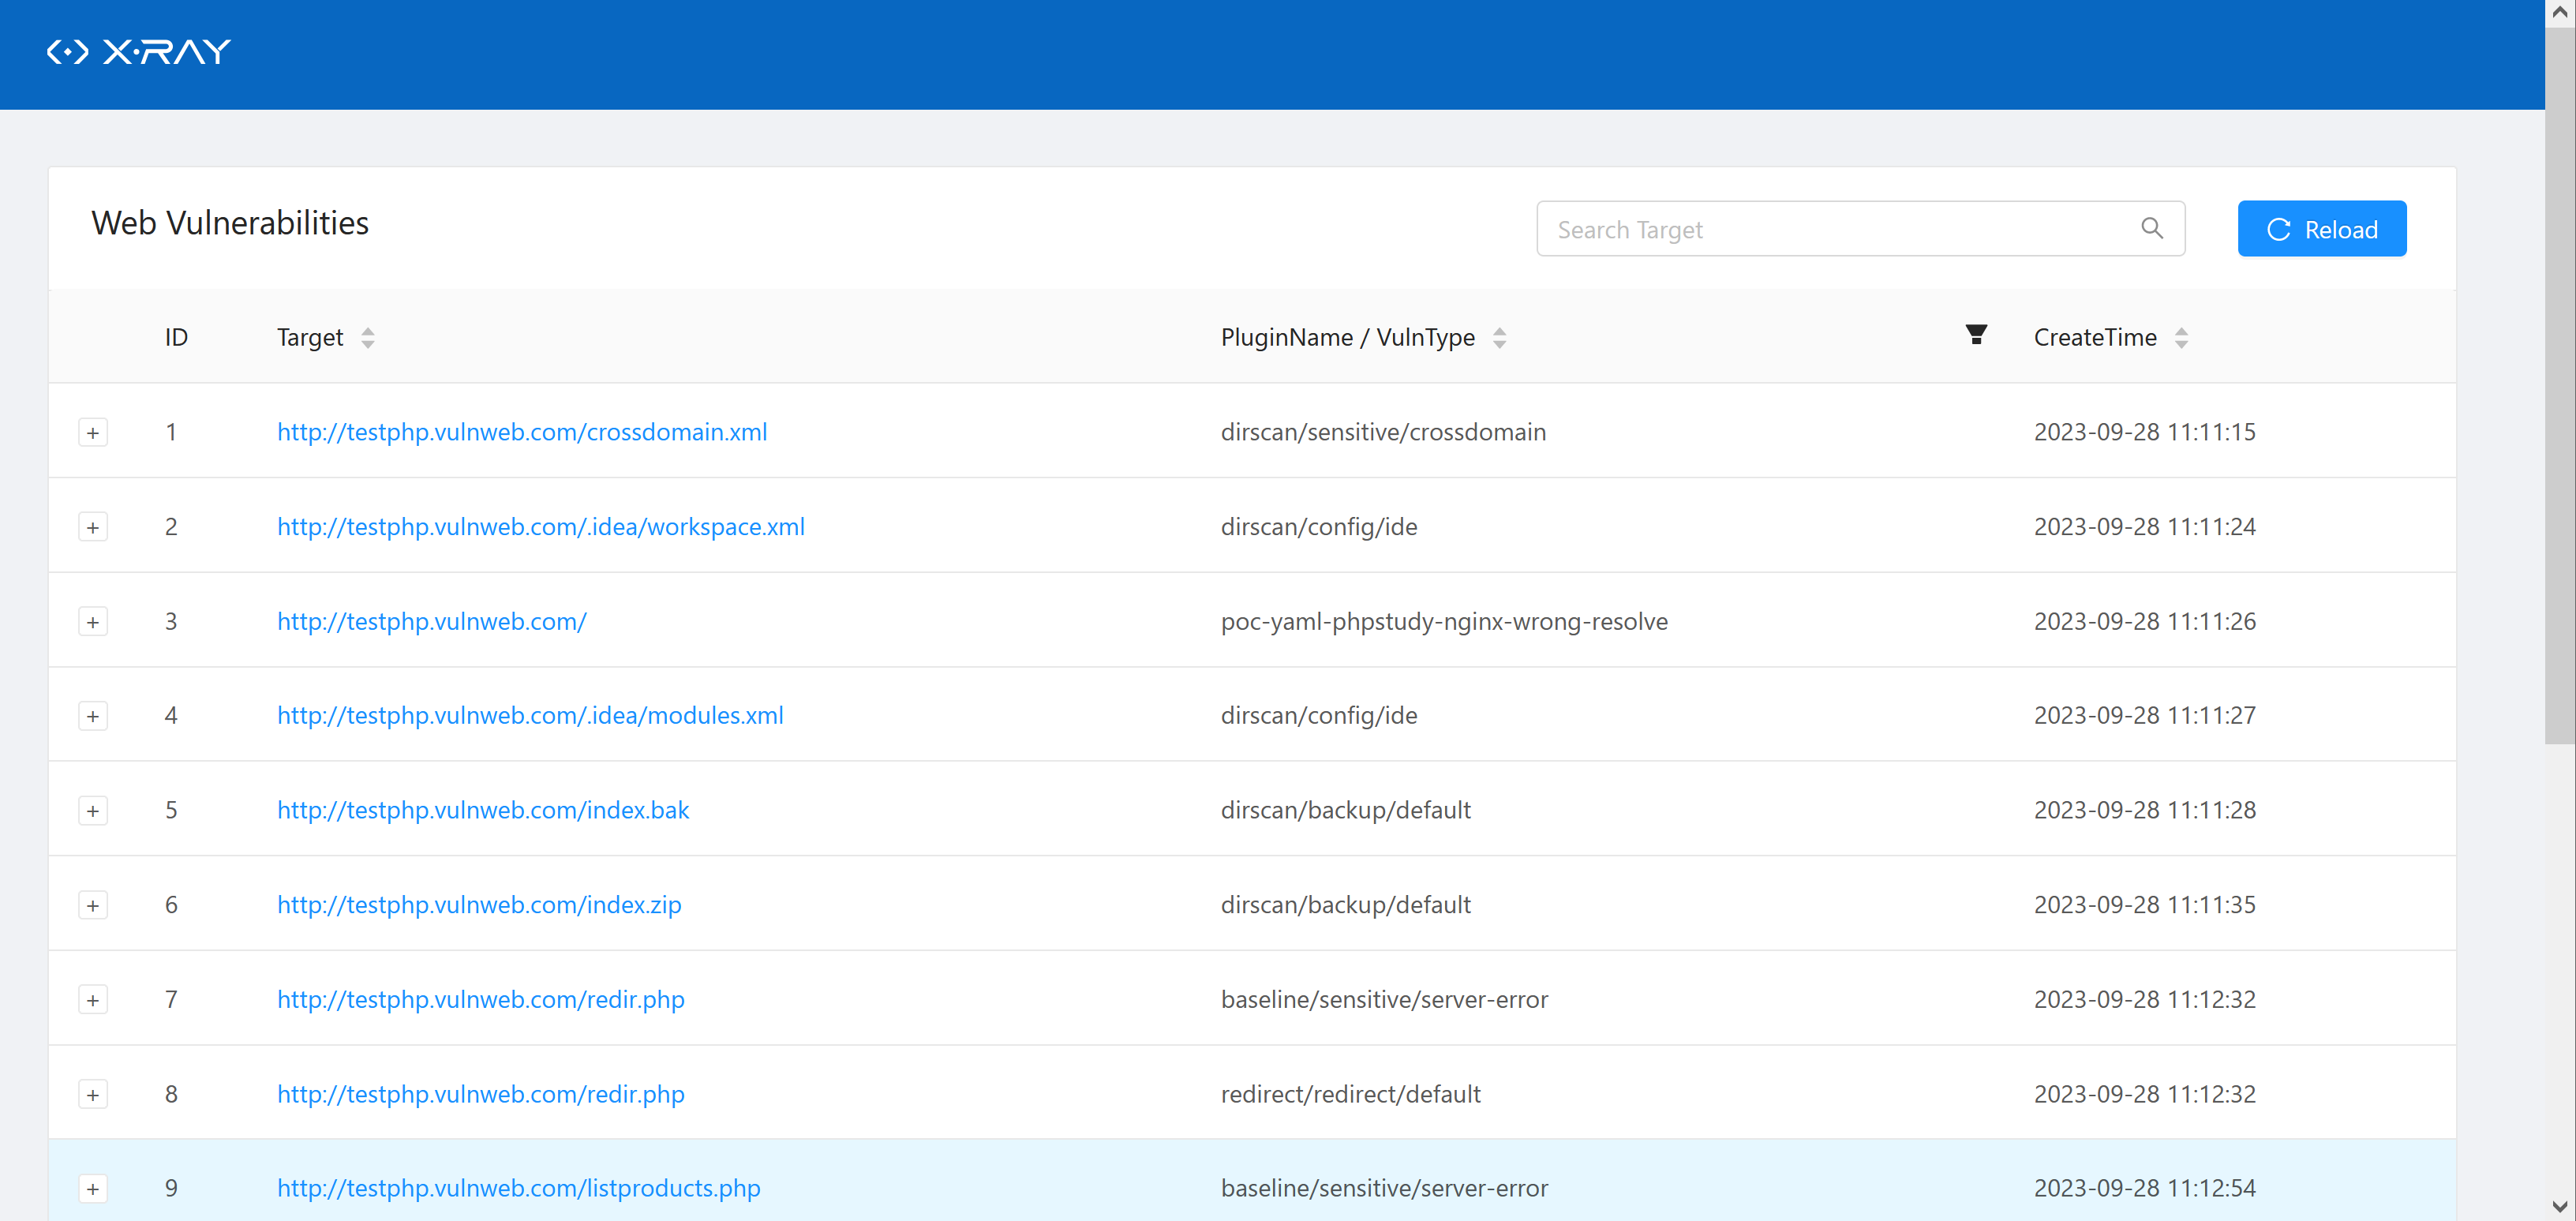The width and height of the screenshot is (2576, 1221).
Task: Select timestamp 2023-09-28 11:11:24
Action: tap(2144, 526)
